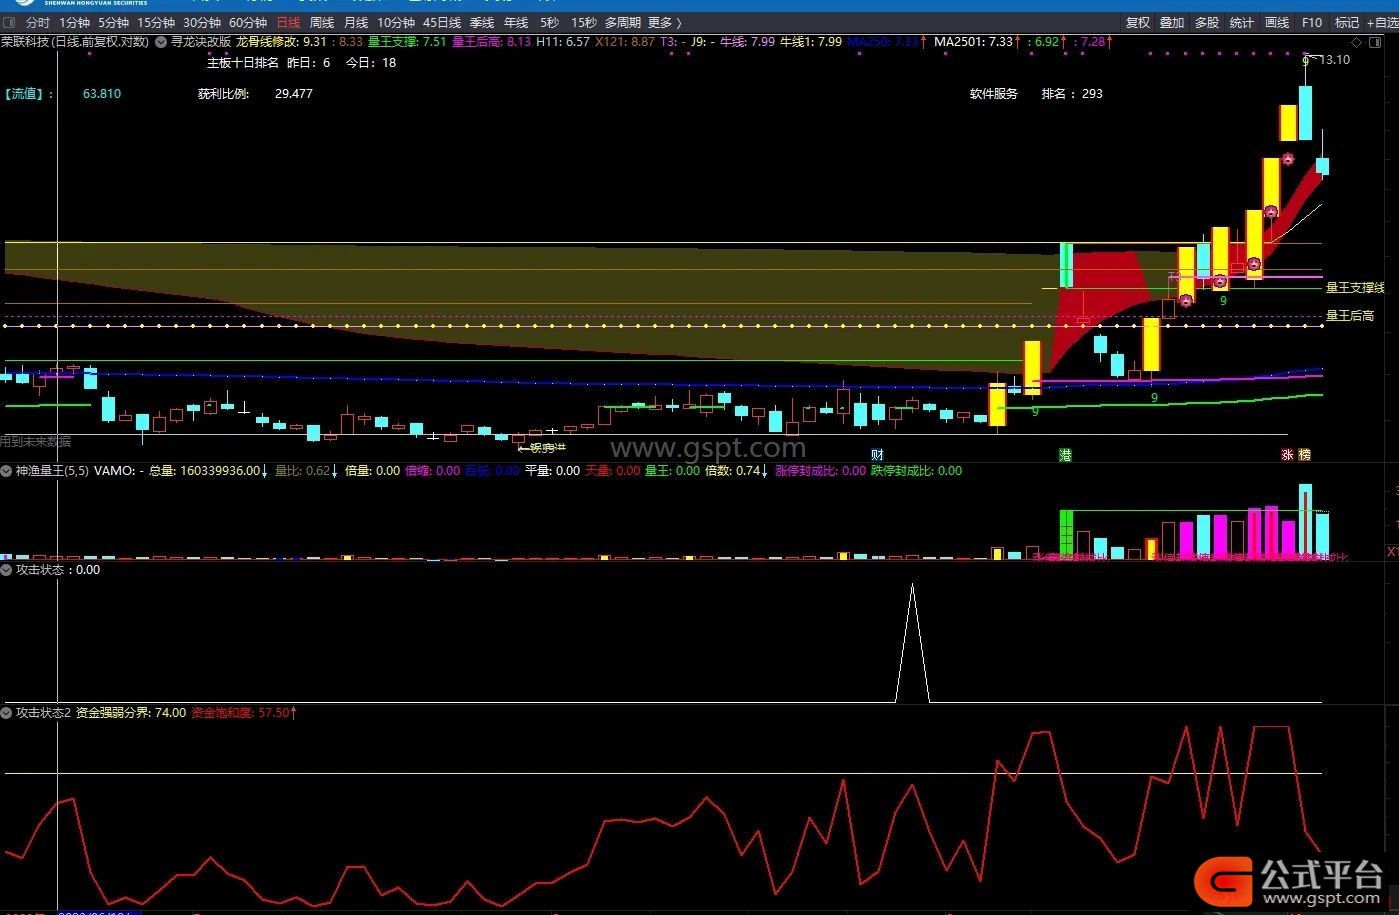
Task: Click the 复权 adjustment button
Action: tap(1138, 22)
